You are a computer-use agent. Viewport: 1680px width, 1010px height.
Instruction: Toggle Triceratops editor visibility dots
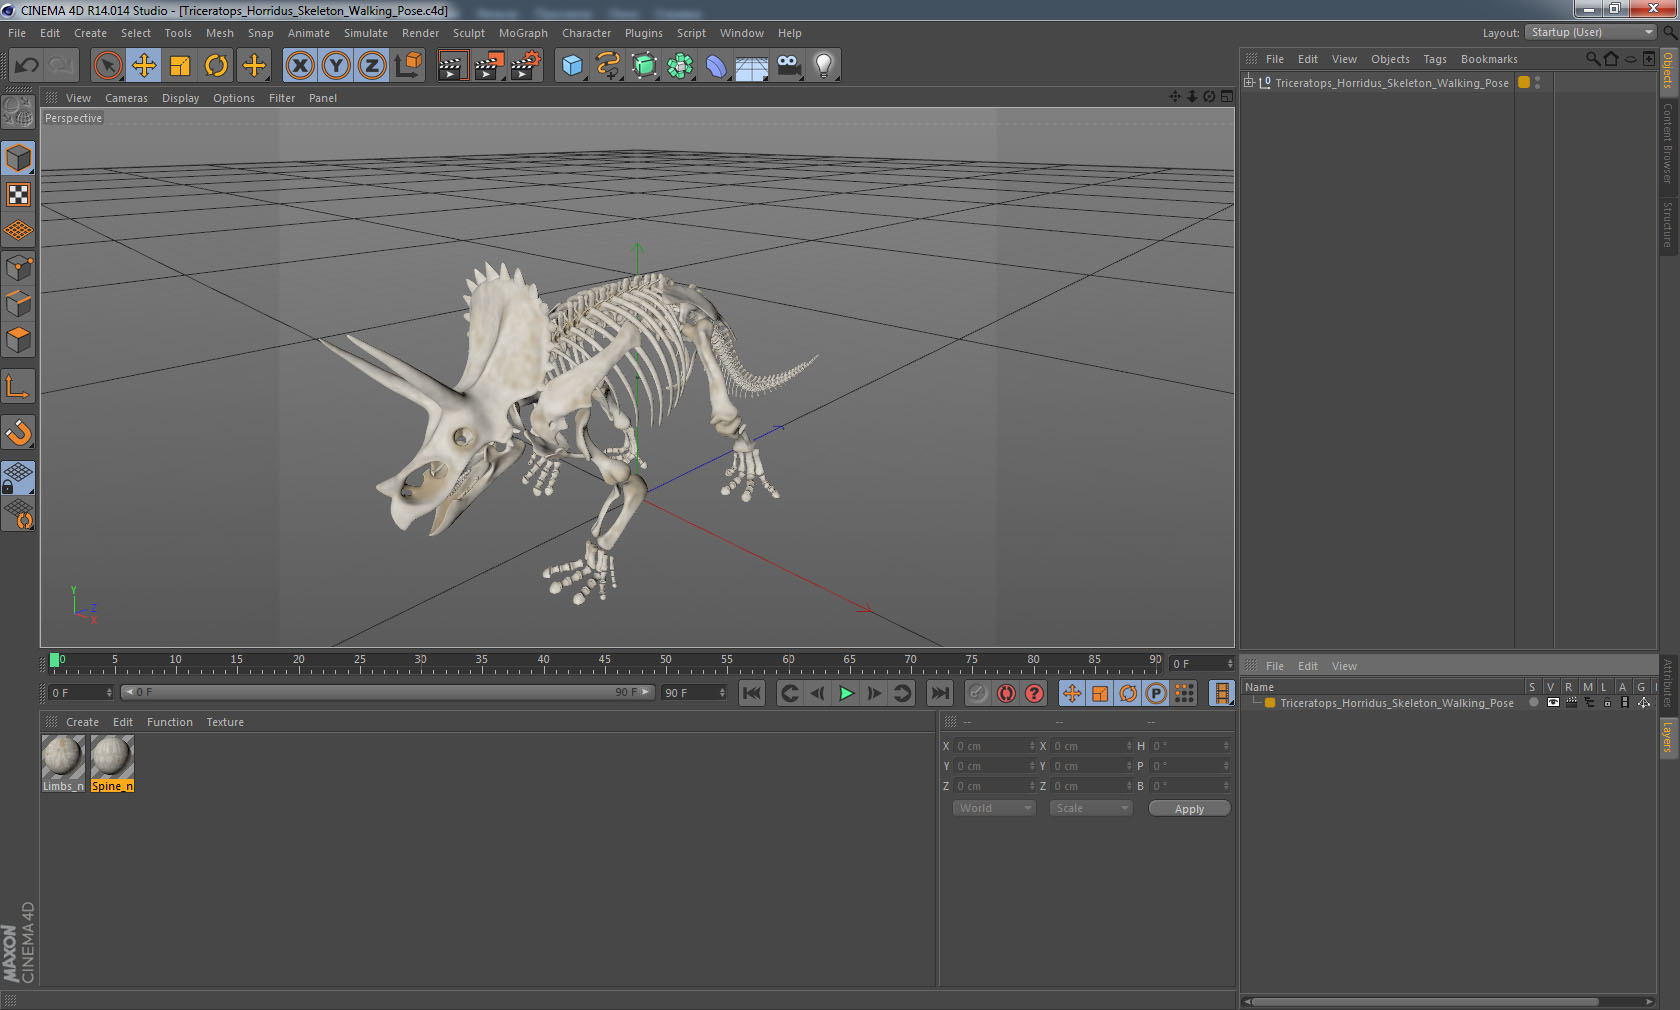click(1538, 82)
